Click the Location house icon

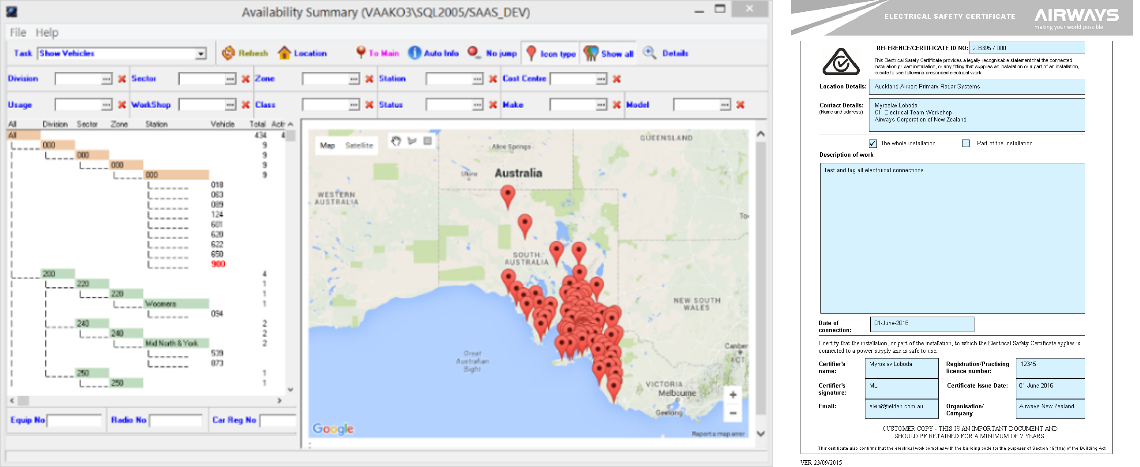point(284,53)
